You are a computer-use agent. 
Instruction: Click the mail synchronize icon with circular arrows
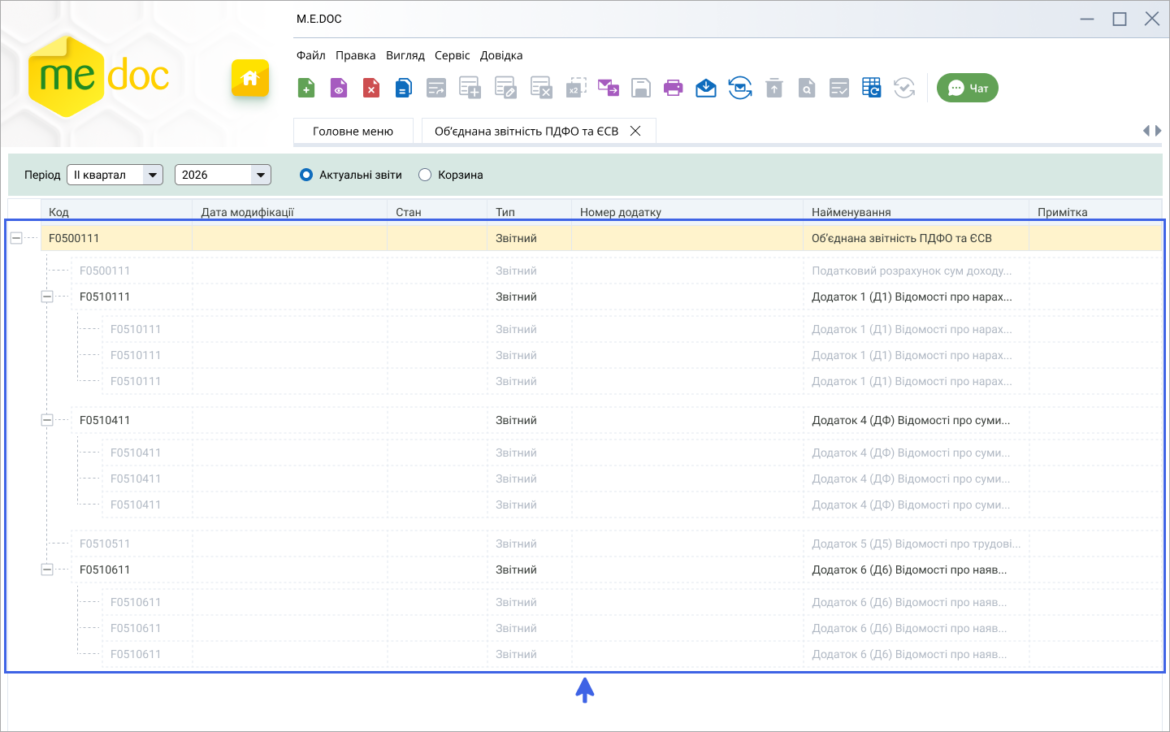[x=740, y=88]
